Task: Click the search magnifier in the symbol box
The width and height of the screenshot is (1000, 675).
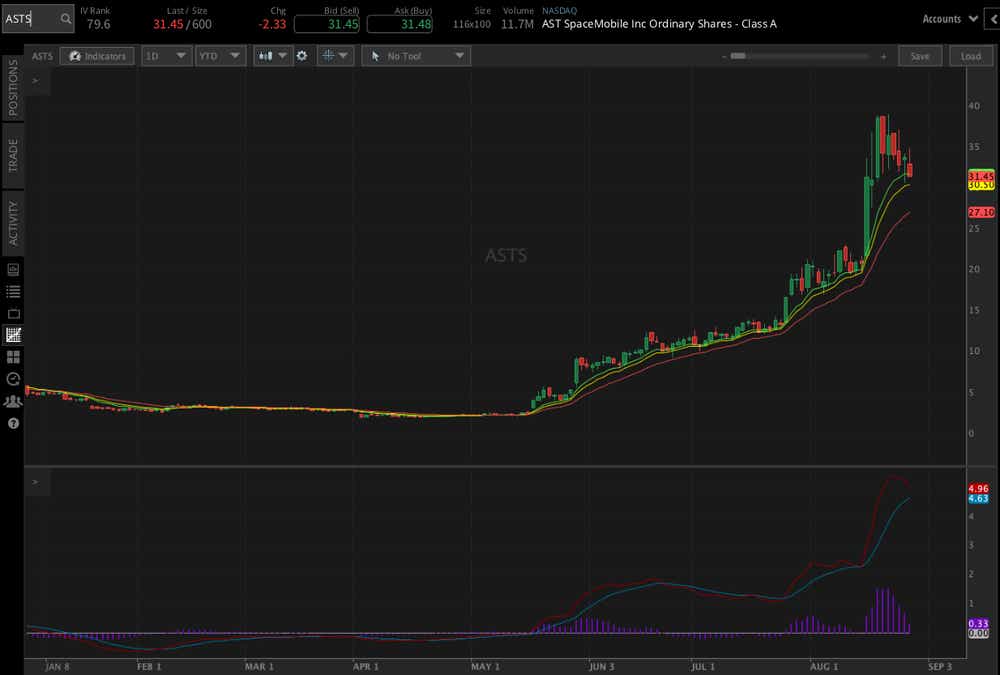Action: coord(63,18)
